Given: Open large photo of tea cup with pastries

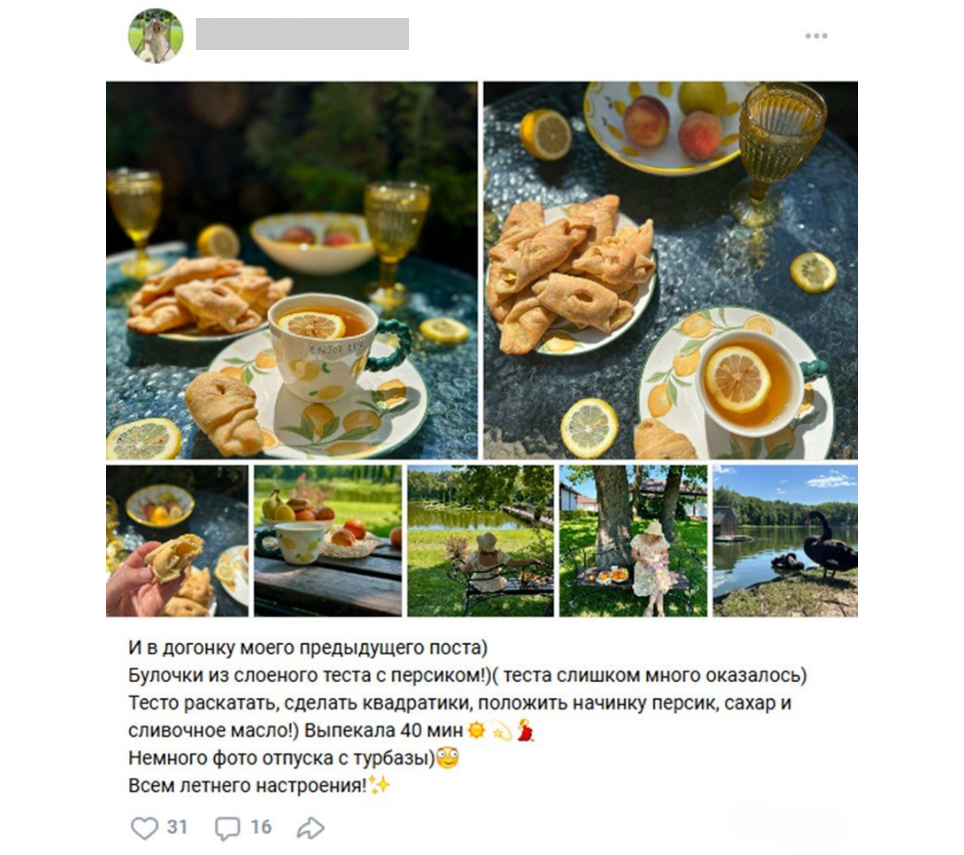Looking at the screenshot, I should [x=292, y=270].
